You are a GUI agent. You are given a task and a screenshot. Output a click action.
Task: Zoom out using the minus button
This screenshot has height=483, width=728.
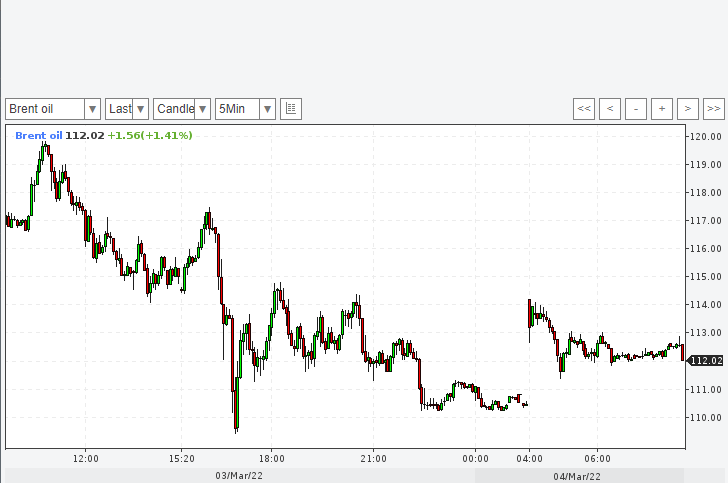[636, 109]
